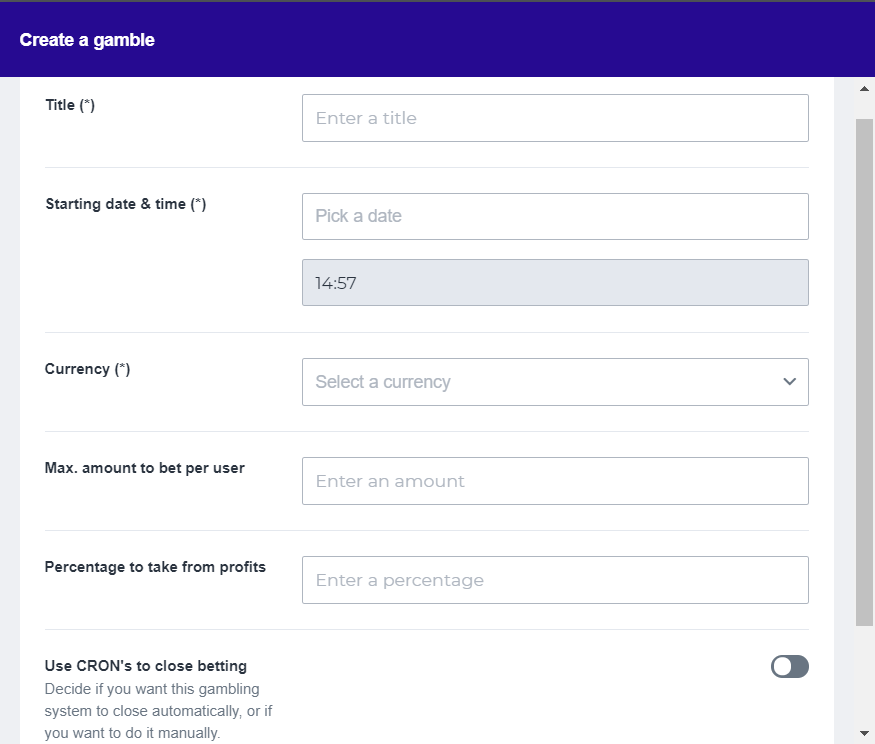The height and width of the screenshot is (744, 875).
Task: Click the currency dropdown chevron arrow
Action: pyautogui.click(x=790, y=382)
